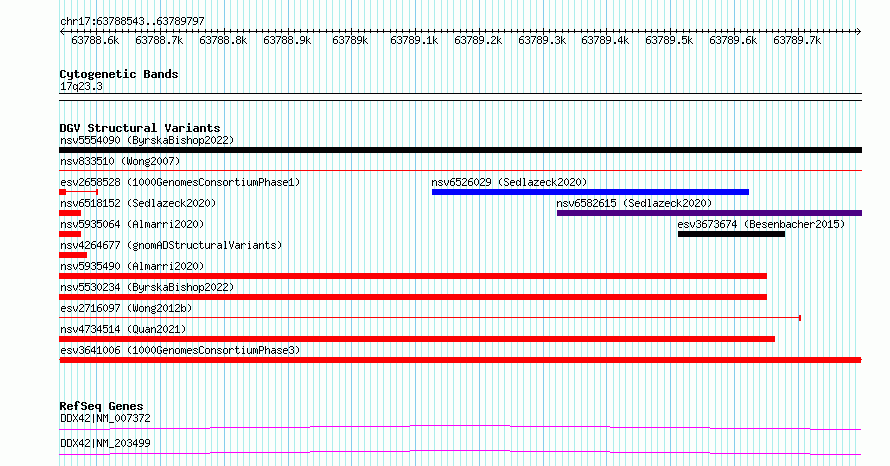Select the long red nsv5530234 variant bar
Image resolution: width=890 pixels, height=466 pixels.
coord(413,297)
